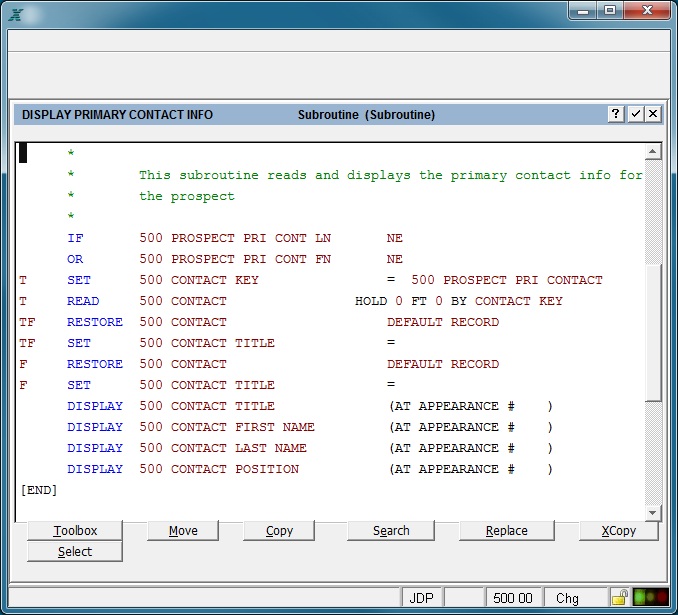
Task: Click the editor vertical scrollbar thumb
Action: 653,333
